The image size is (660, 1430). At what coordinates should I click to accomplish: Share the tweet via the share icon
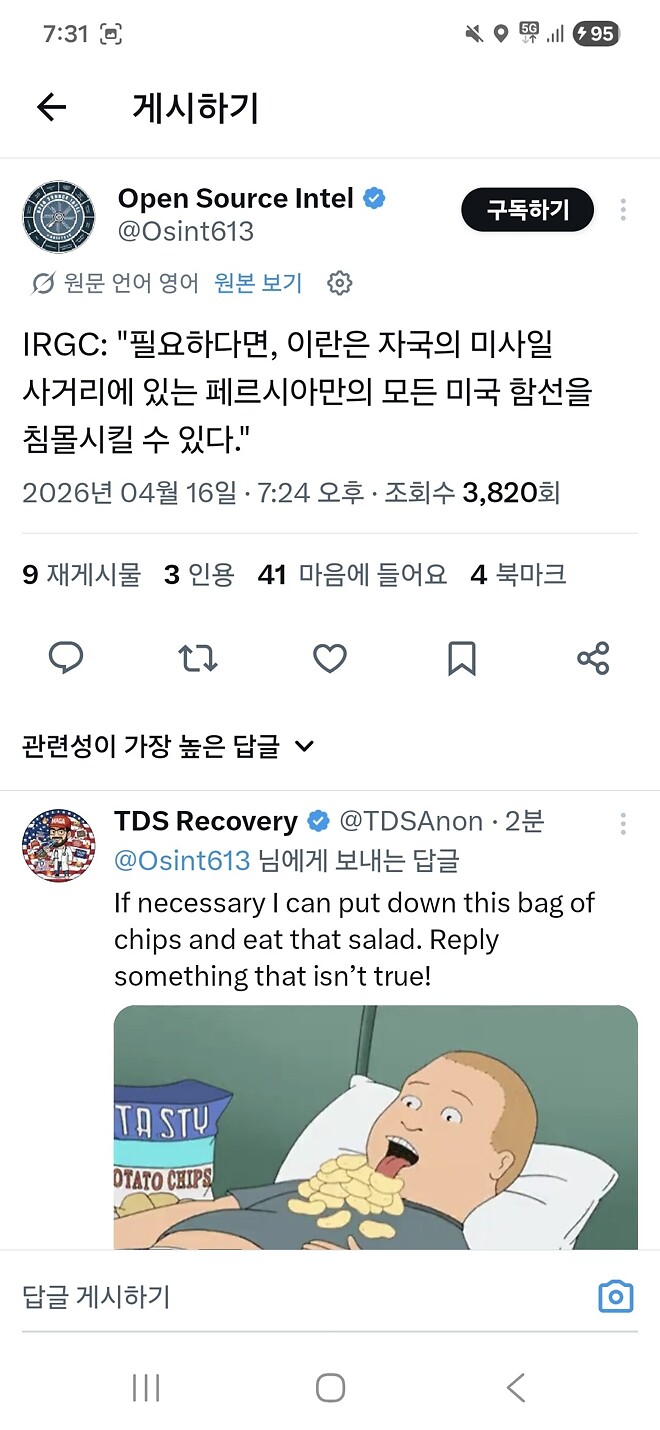pyautogui.click(x=593, y=658)
